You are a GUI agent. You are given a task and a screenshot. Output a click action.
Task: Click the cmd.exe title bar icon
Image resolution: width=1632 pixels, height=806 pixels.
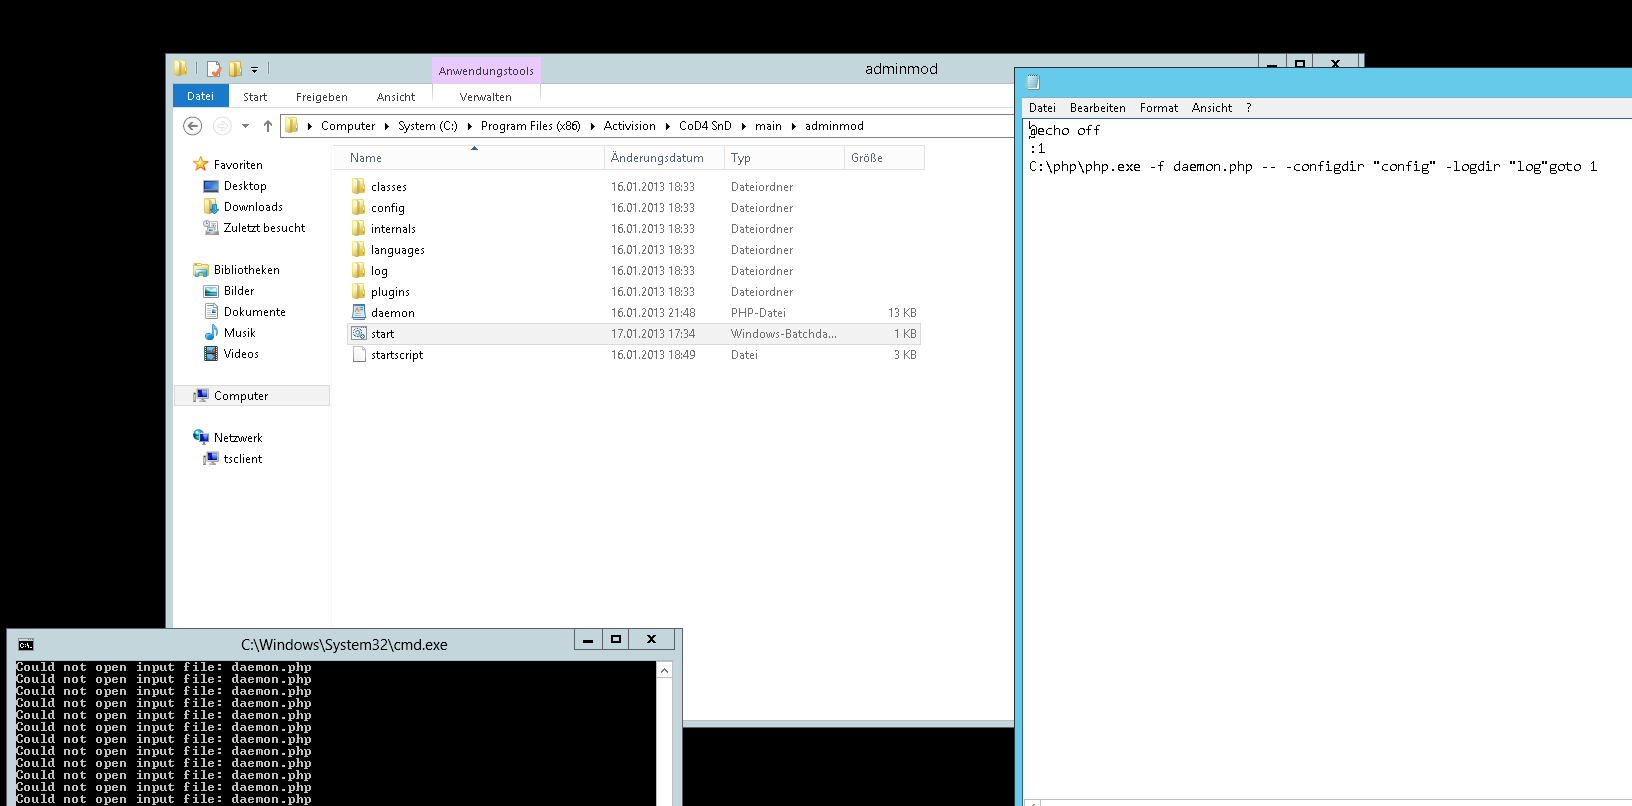[x=26, y=645]
